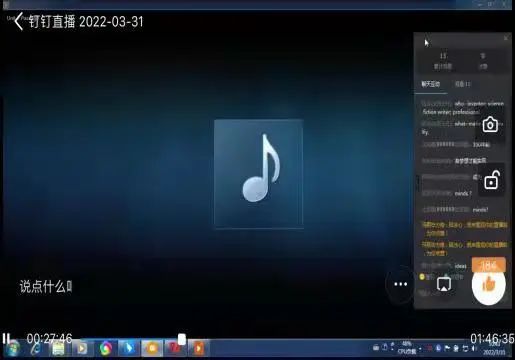Open the Windows Start orb
Image resolution: width=515 pixels, height=360 pixels.
[x=12, y=349]
